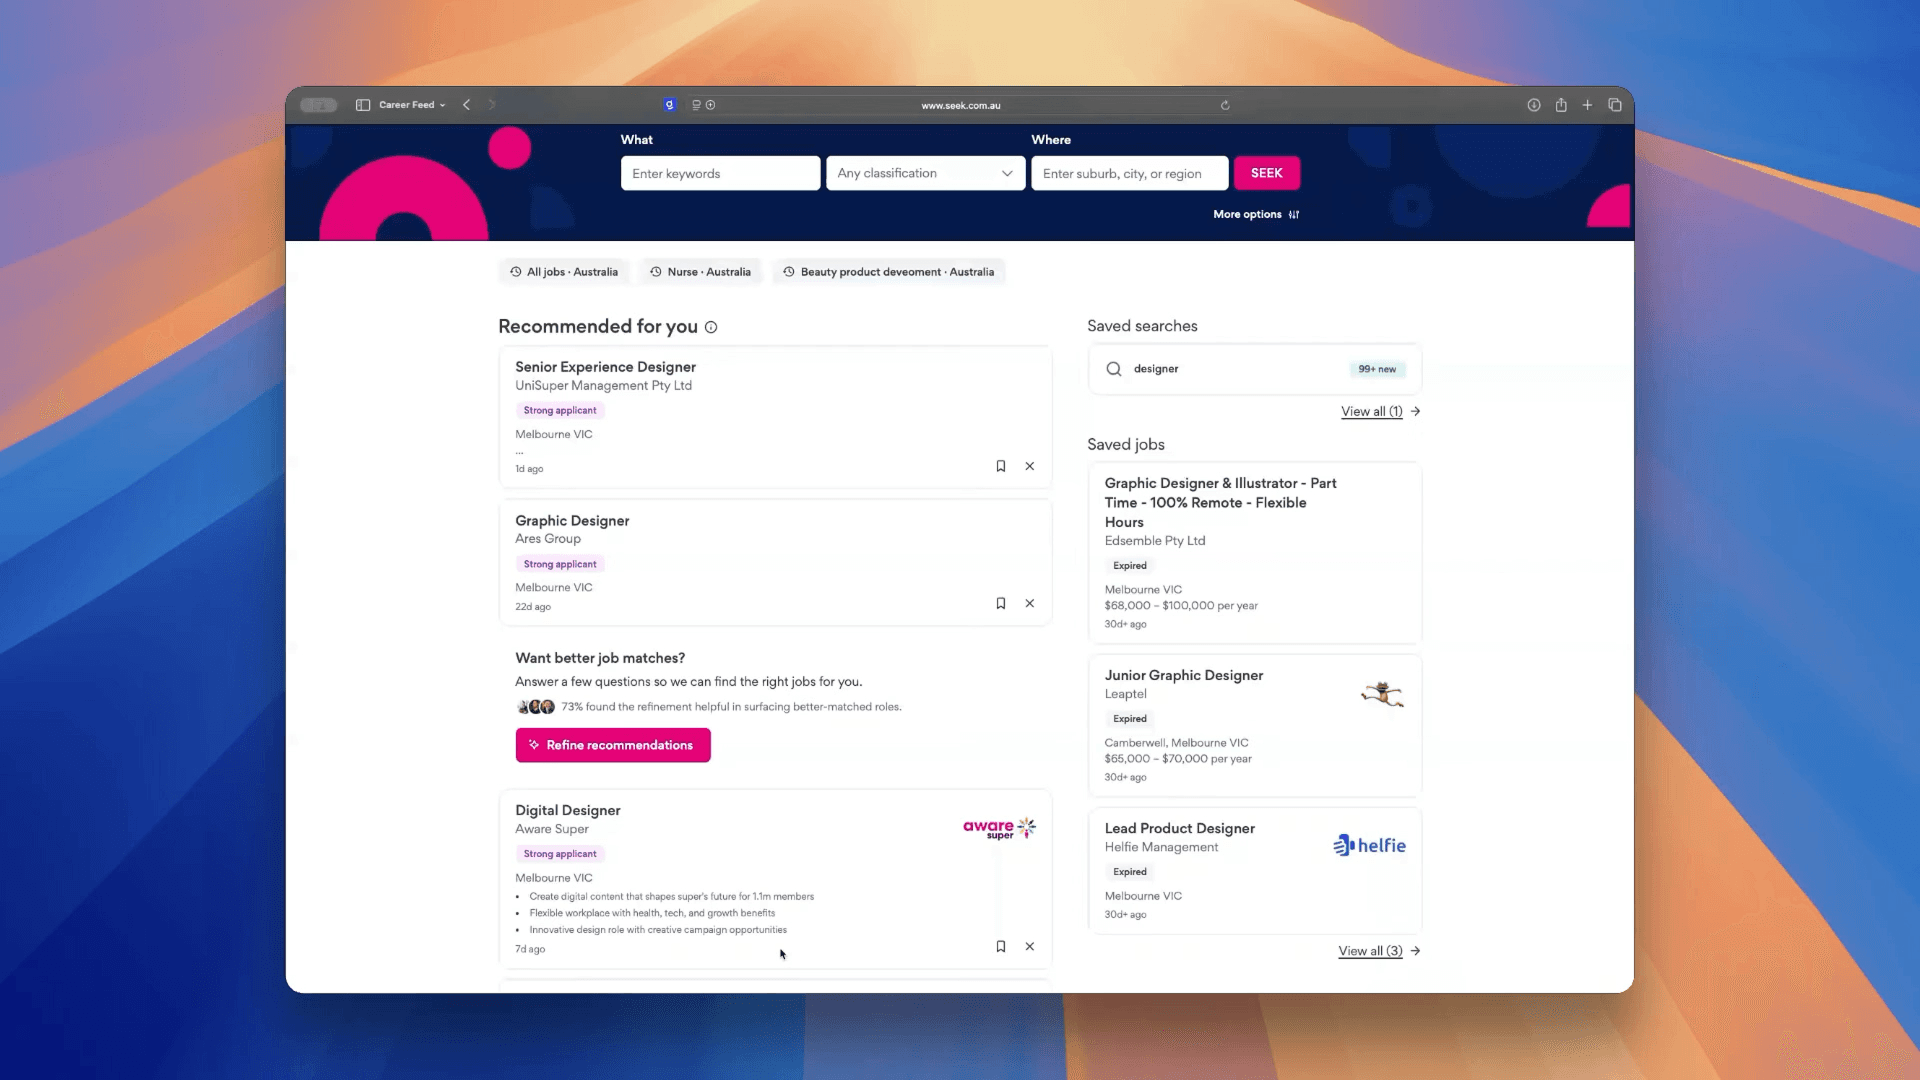Click the Aware Super company logo
1920x1080 pixels.
pos(999,828)
